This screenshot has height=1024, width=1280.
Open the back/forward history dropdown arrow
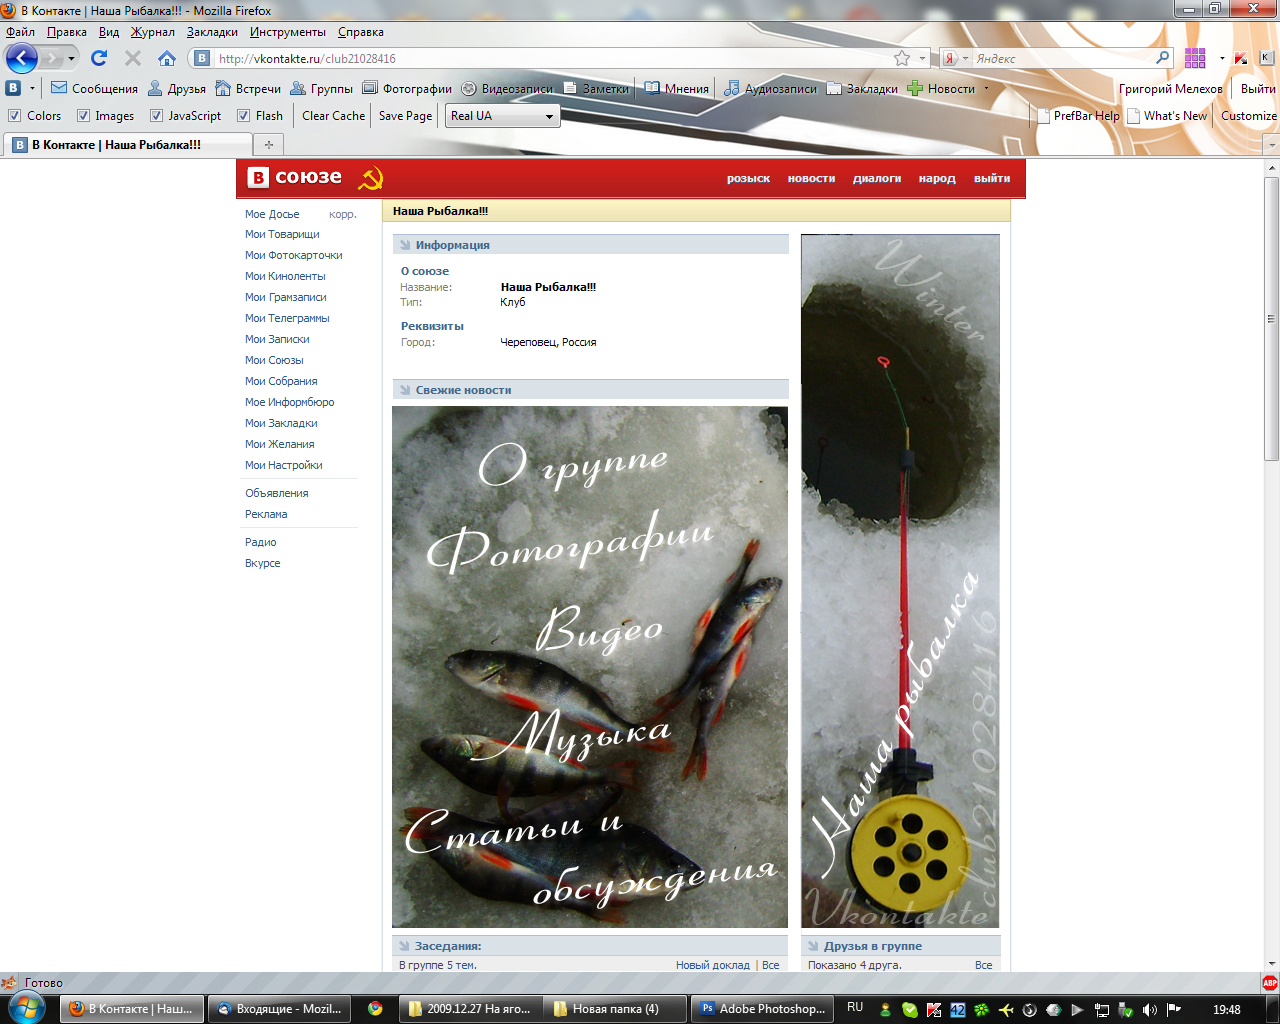coord(71,59)
